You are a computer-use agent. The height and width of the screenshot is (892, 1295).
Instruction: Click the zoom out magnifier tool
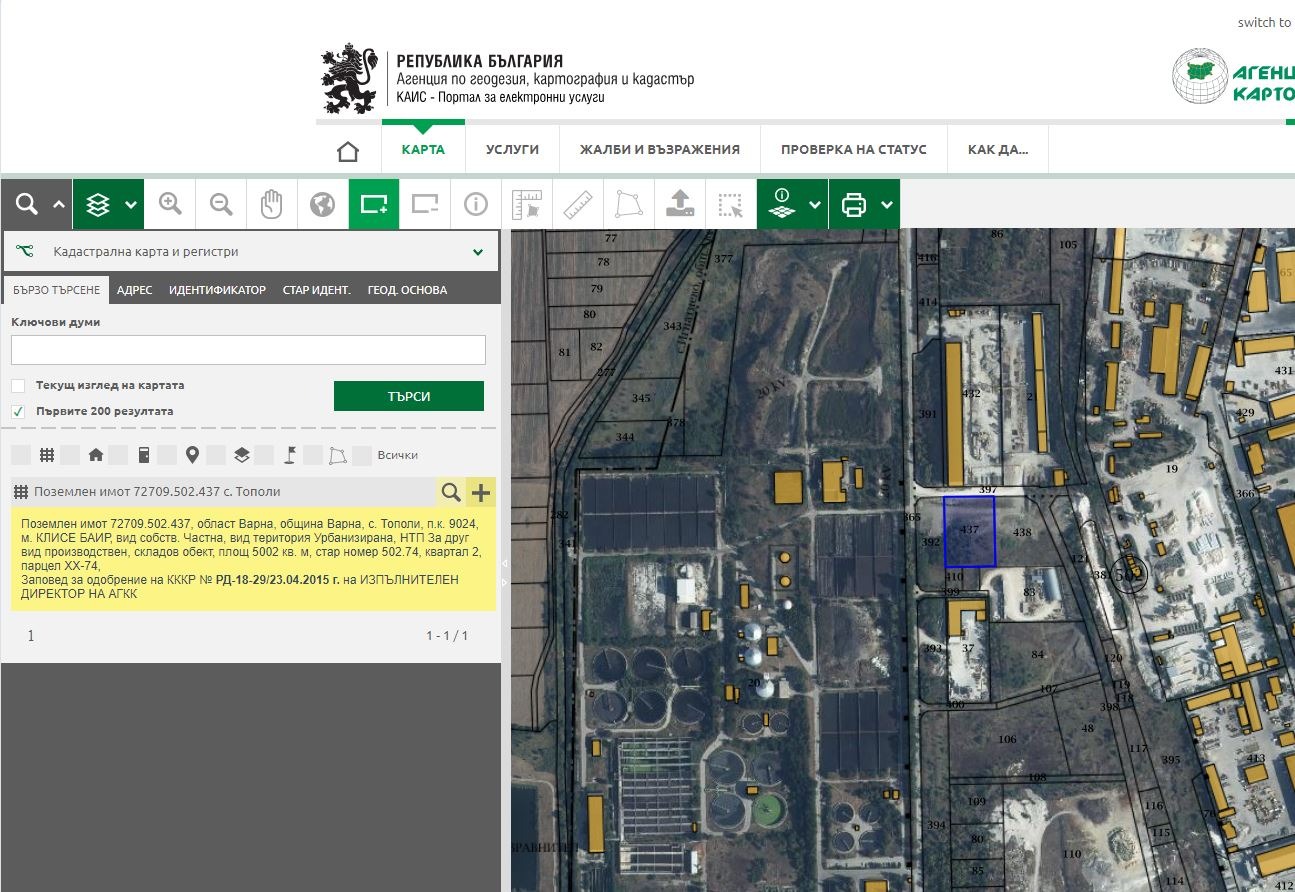point(222,204)
